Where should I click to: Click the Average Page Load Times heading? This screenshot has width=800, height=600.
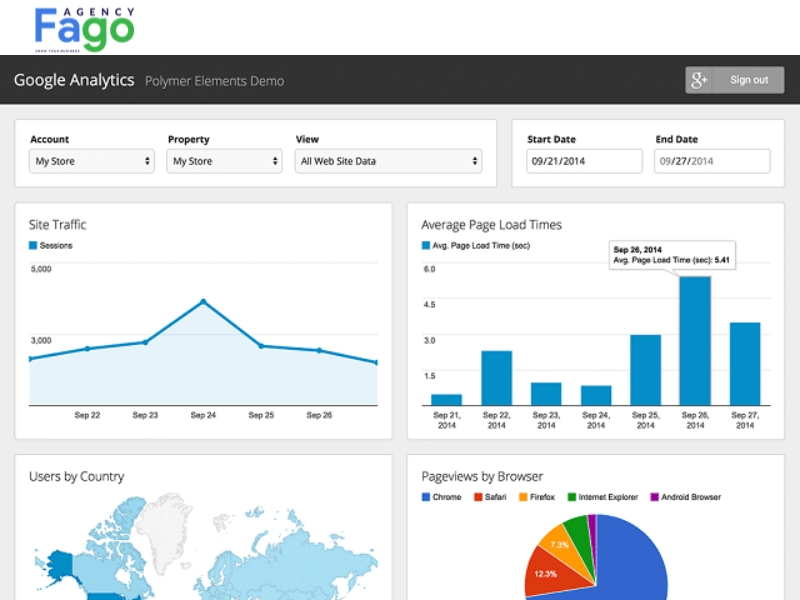[491, 225]
